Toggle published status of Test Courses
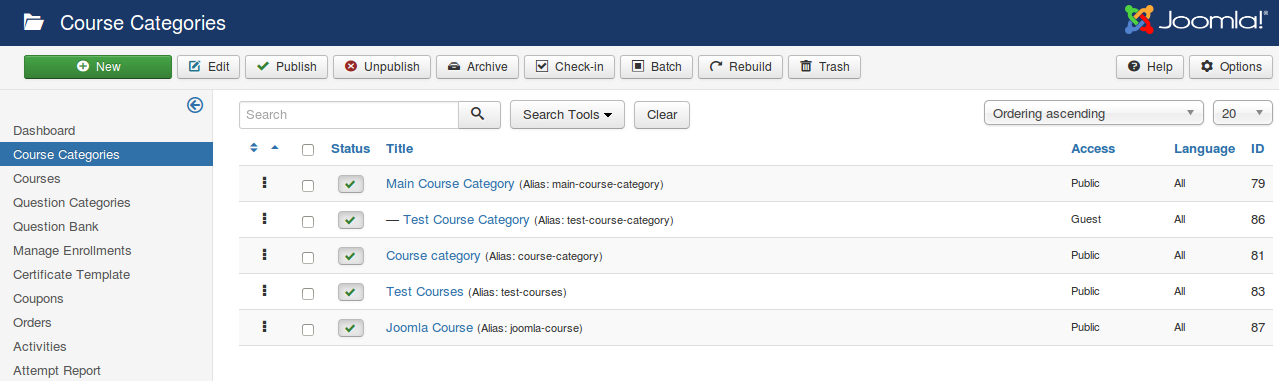 pos(350,293)
